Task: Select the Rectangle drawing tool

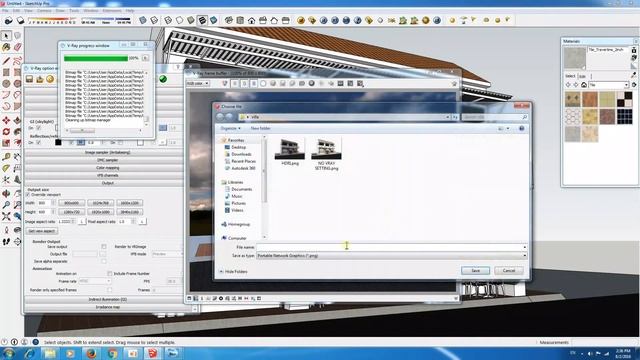Action: [x=6, y=73]
